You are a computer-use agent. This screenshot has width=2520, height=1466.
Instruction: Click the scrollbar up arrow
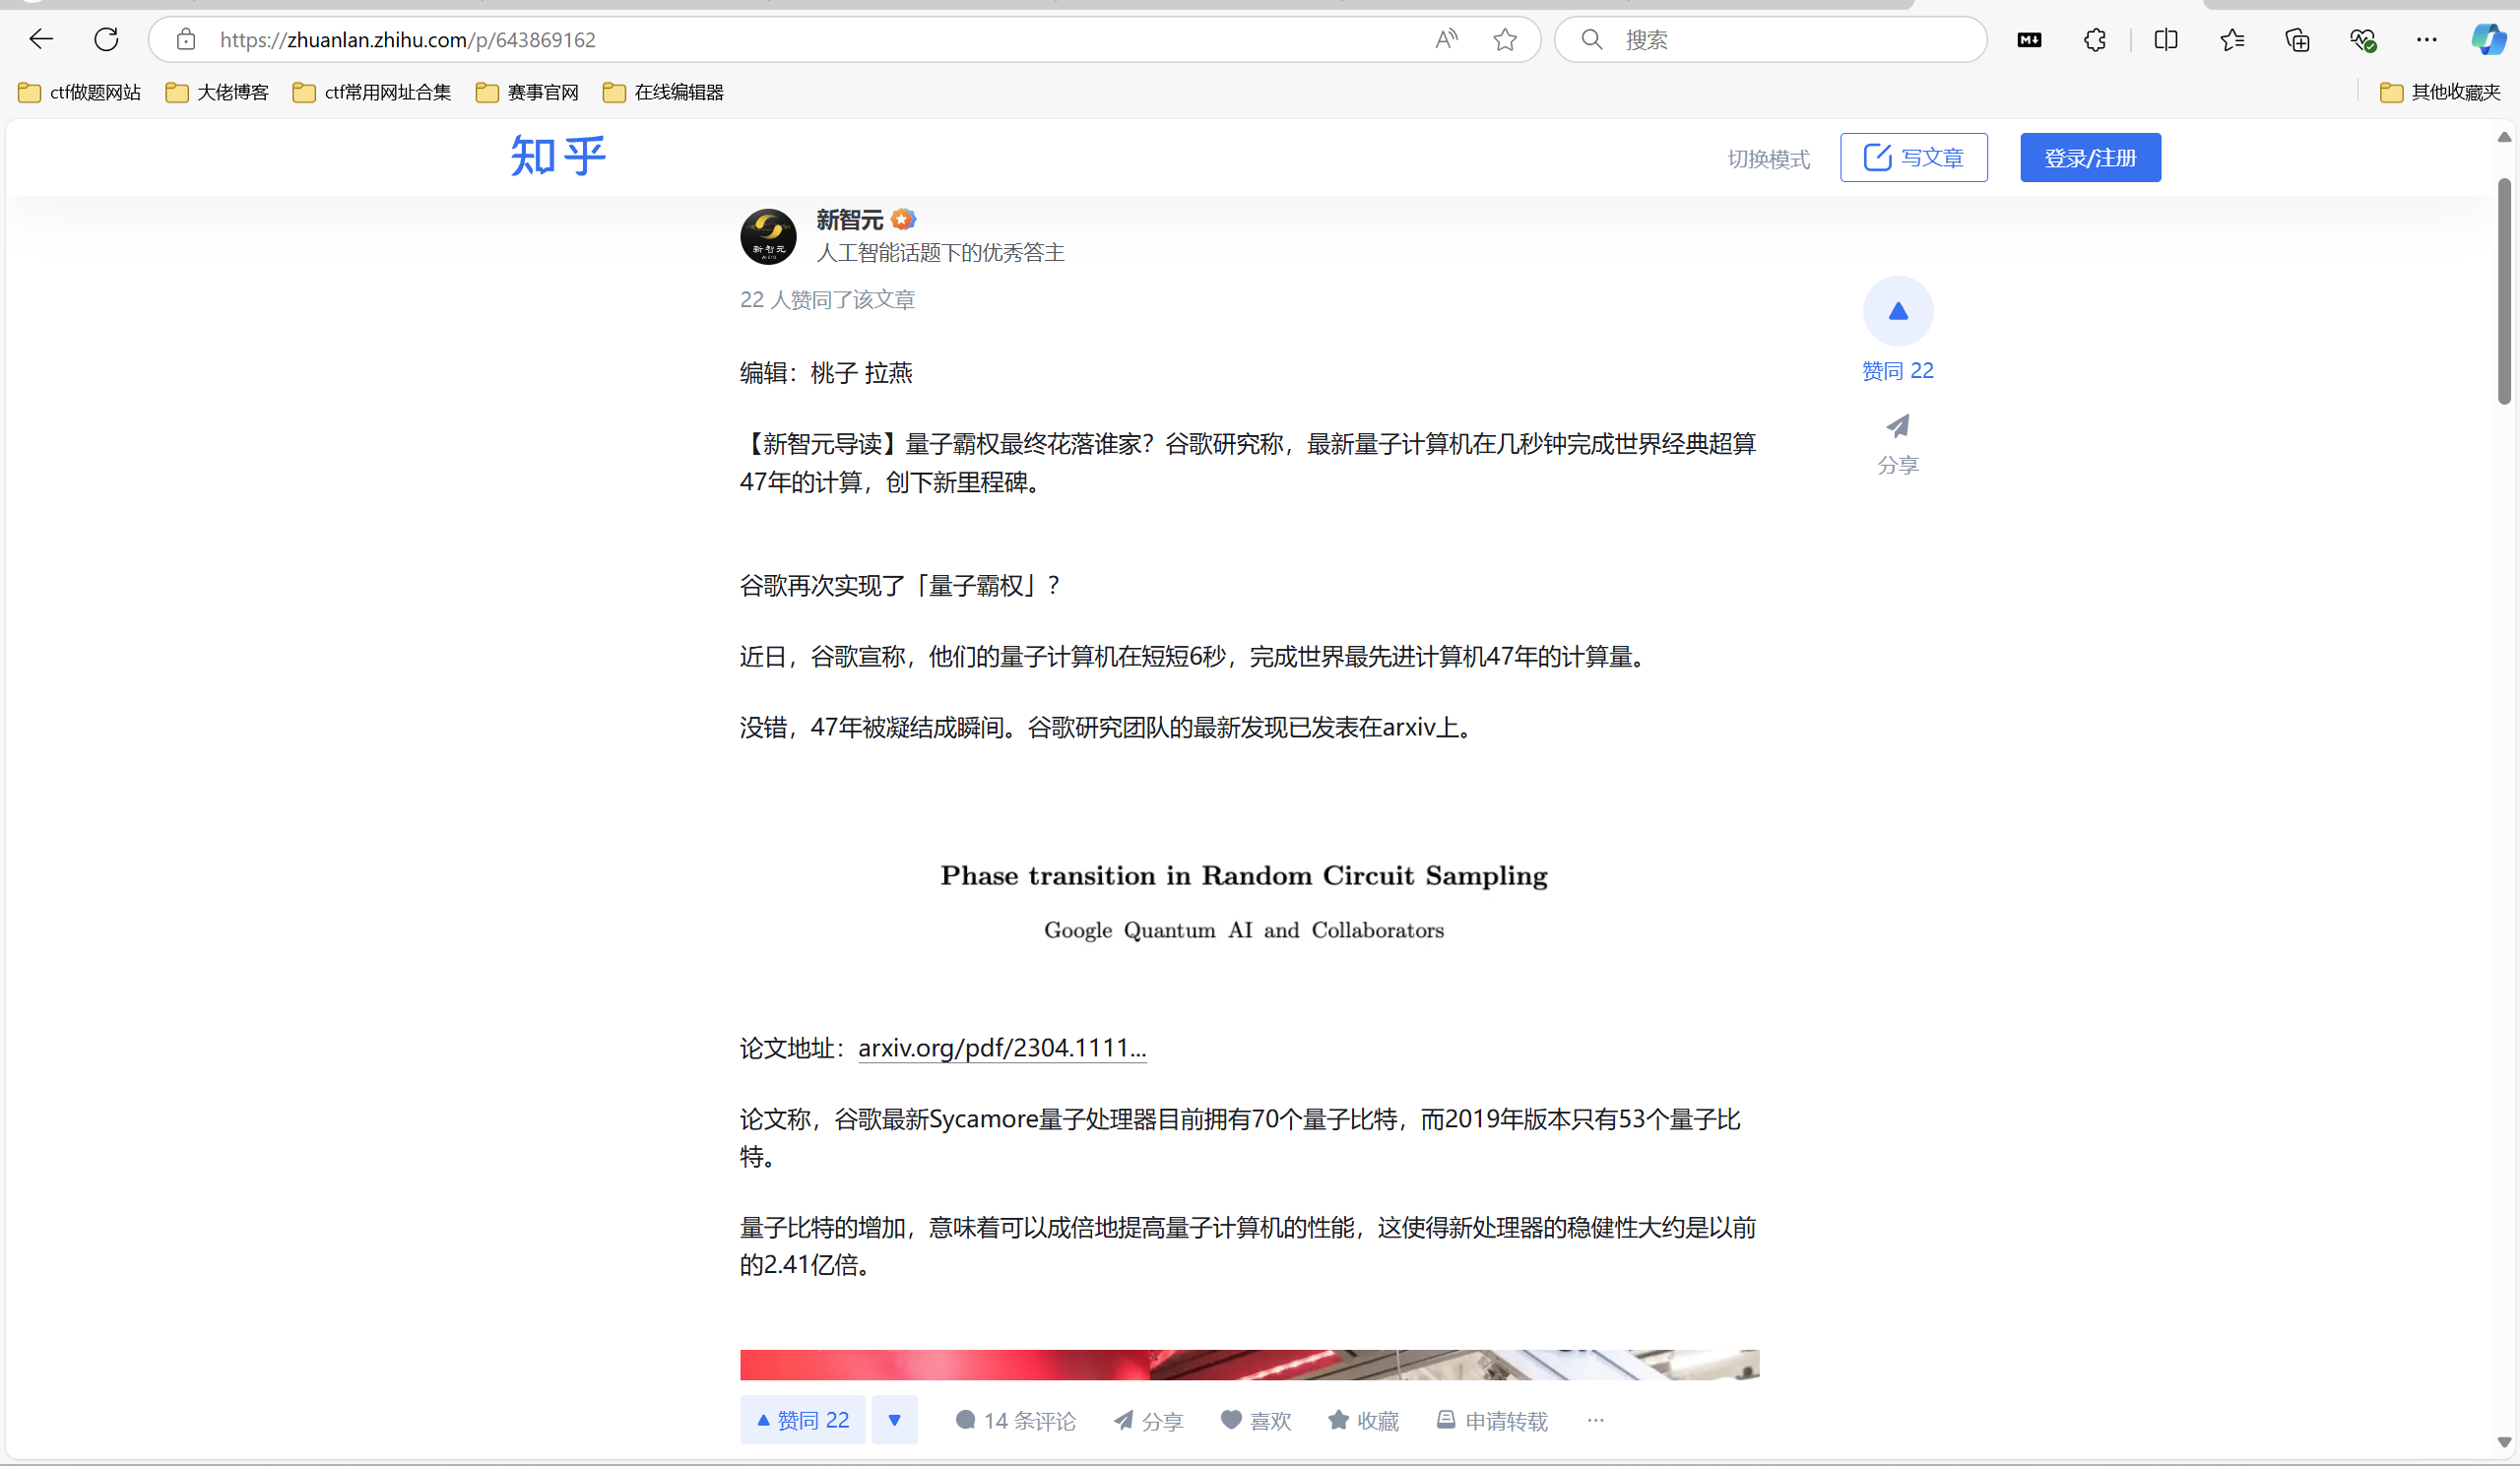pyautogui.click(x=2504, y=137)
